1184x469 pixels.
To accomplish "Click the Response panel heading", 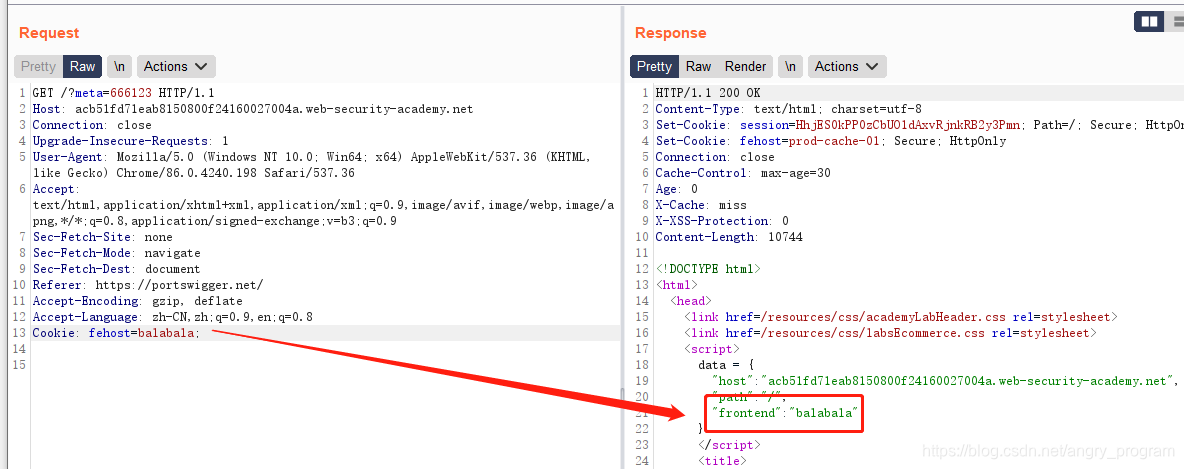I will coord(671,33).
